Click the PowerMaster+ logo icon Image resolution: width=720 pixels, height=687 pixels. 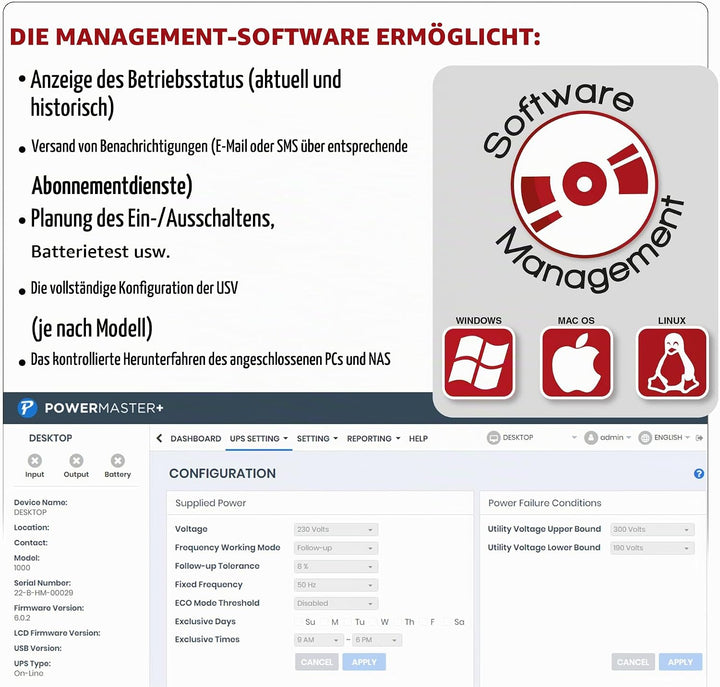pyautogui.click(x=27, y=408)
